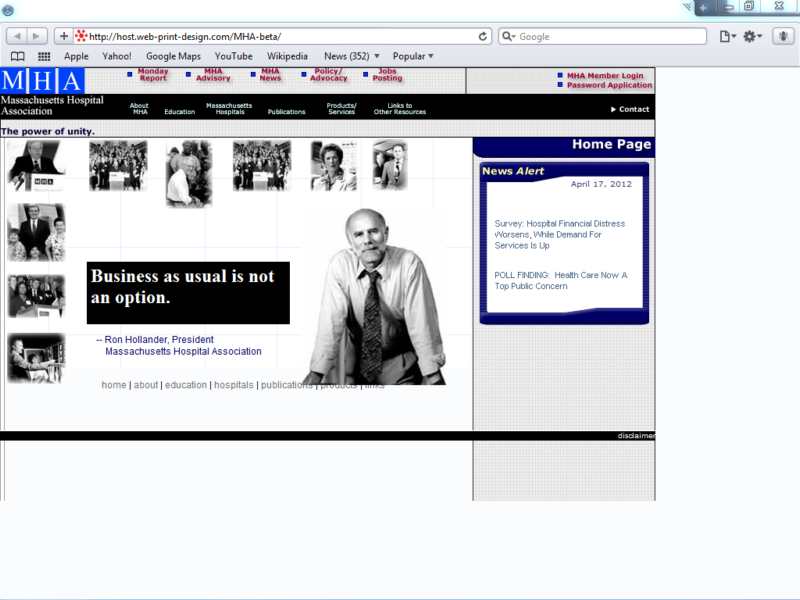Click the Business as usual quote banner
The image size is (800, 600).
(188, 293)
